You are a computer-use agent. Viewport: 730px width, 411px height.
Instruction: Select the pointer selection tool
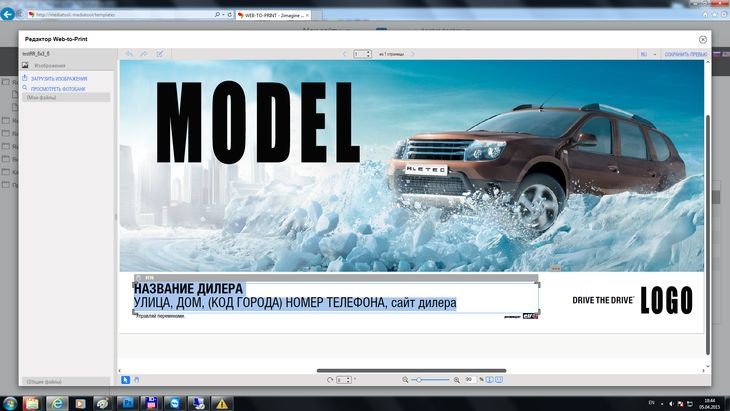click(125, 380)
